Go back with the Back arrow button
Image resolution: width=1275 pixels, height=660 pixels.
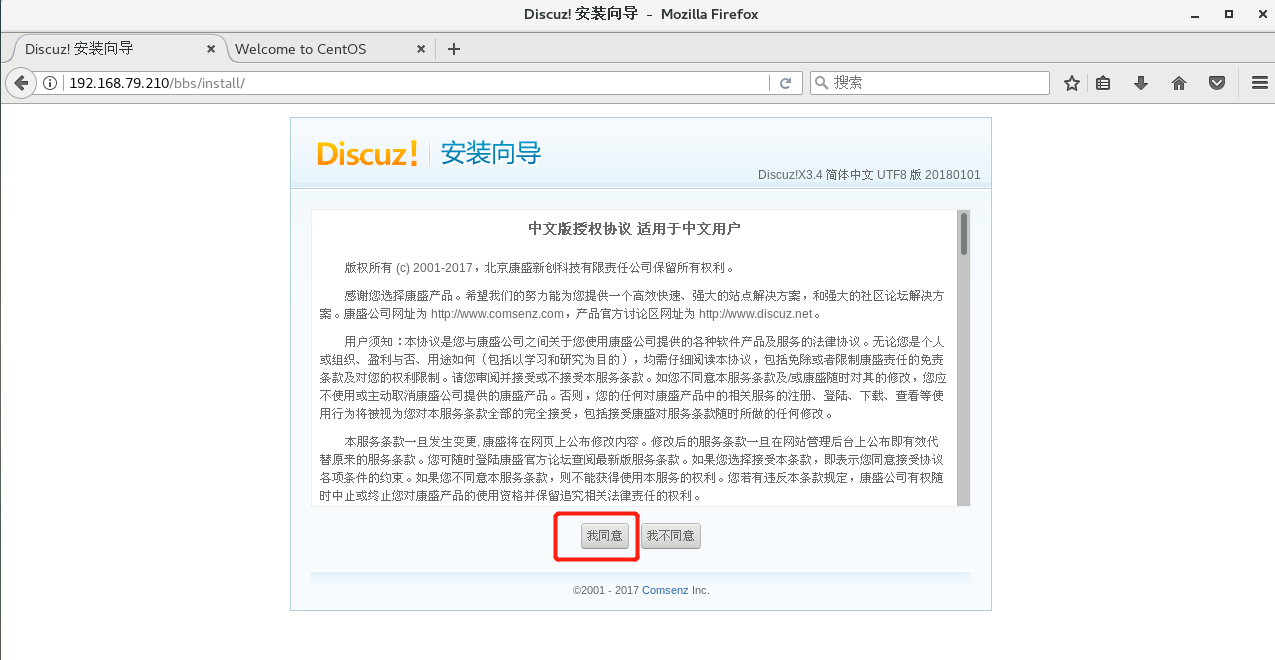(x=22, y=83)
